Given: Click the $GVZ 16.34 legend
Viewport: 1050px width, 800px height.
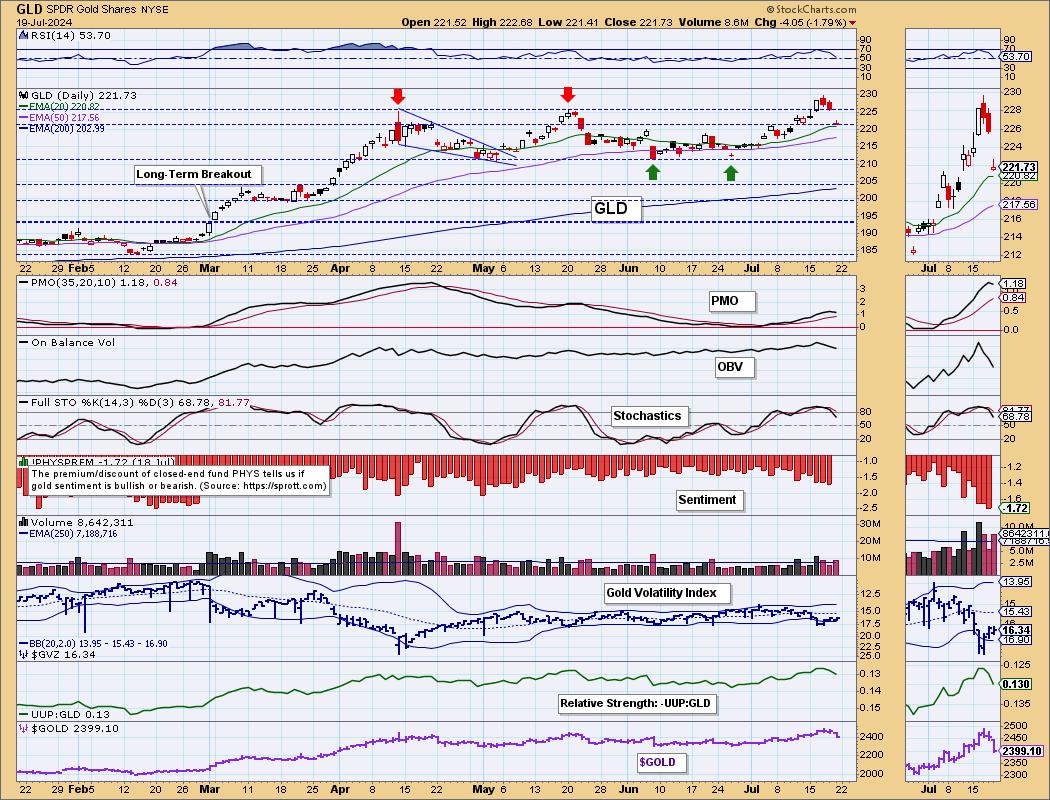Looking at the screenshot, I should click(x=57, y=654).
